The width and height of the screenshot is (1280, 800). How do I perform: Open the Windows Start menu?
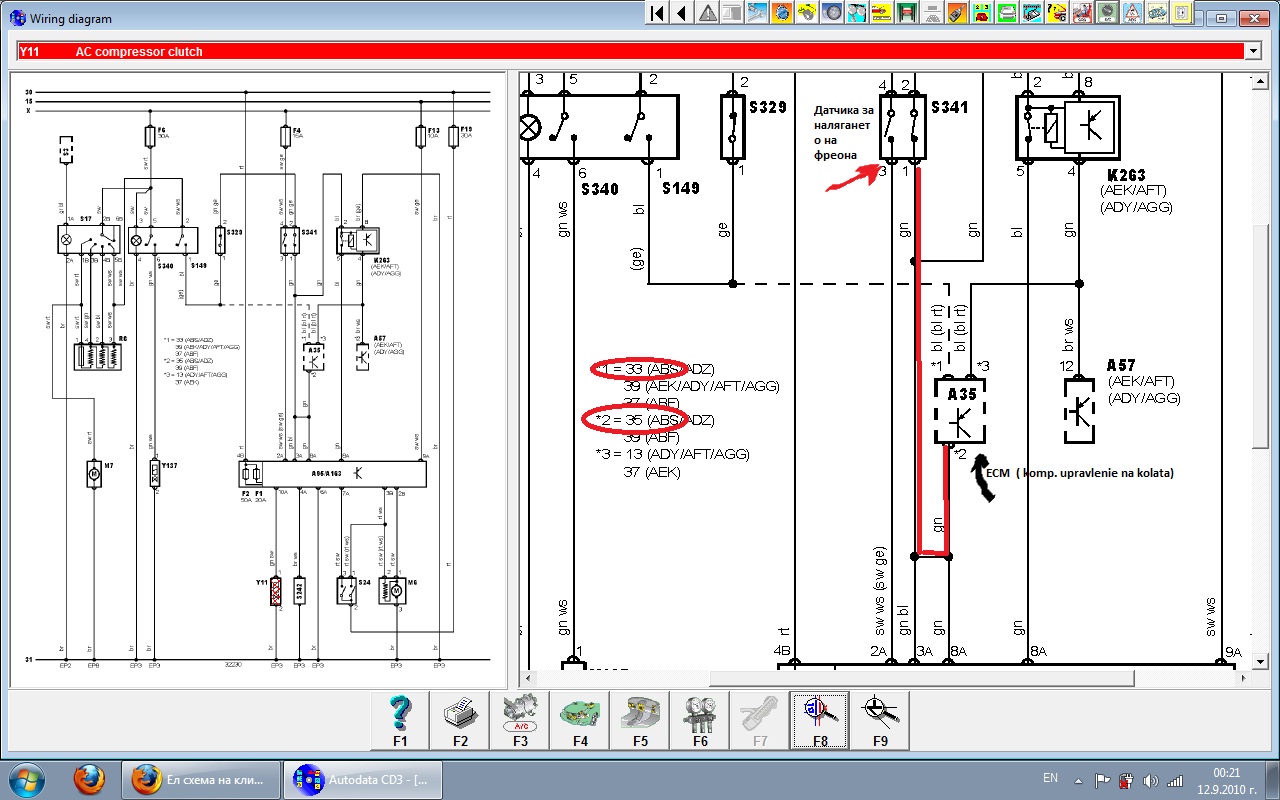click(x=25, y=778)
